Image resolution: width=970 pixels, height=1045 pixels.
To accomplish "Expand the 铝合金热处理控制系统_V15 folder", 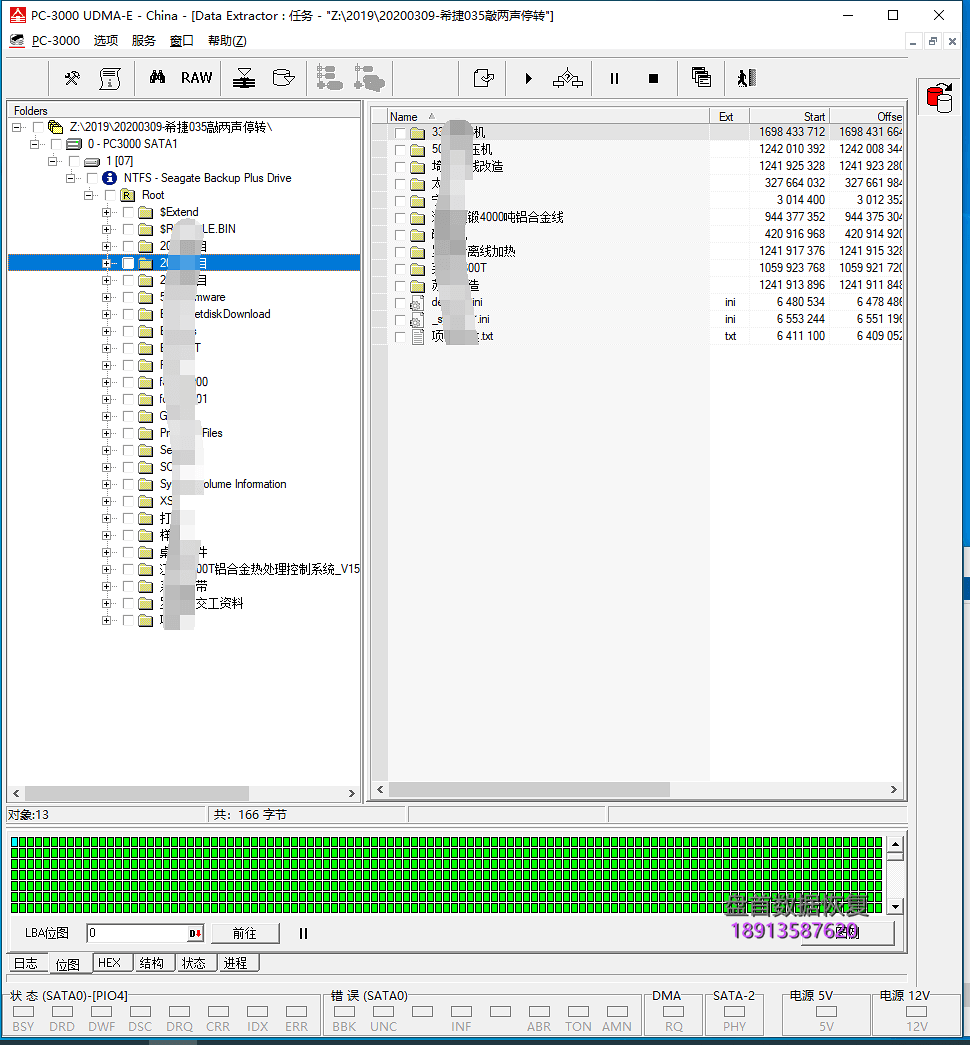I will (x=107, y=569).
